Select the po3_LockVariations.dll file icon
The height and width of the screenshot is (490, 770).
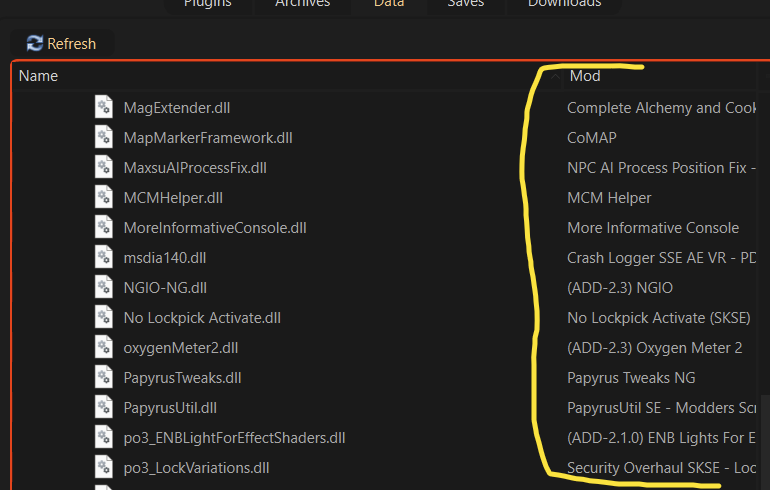click(x=105, y=467)
